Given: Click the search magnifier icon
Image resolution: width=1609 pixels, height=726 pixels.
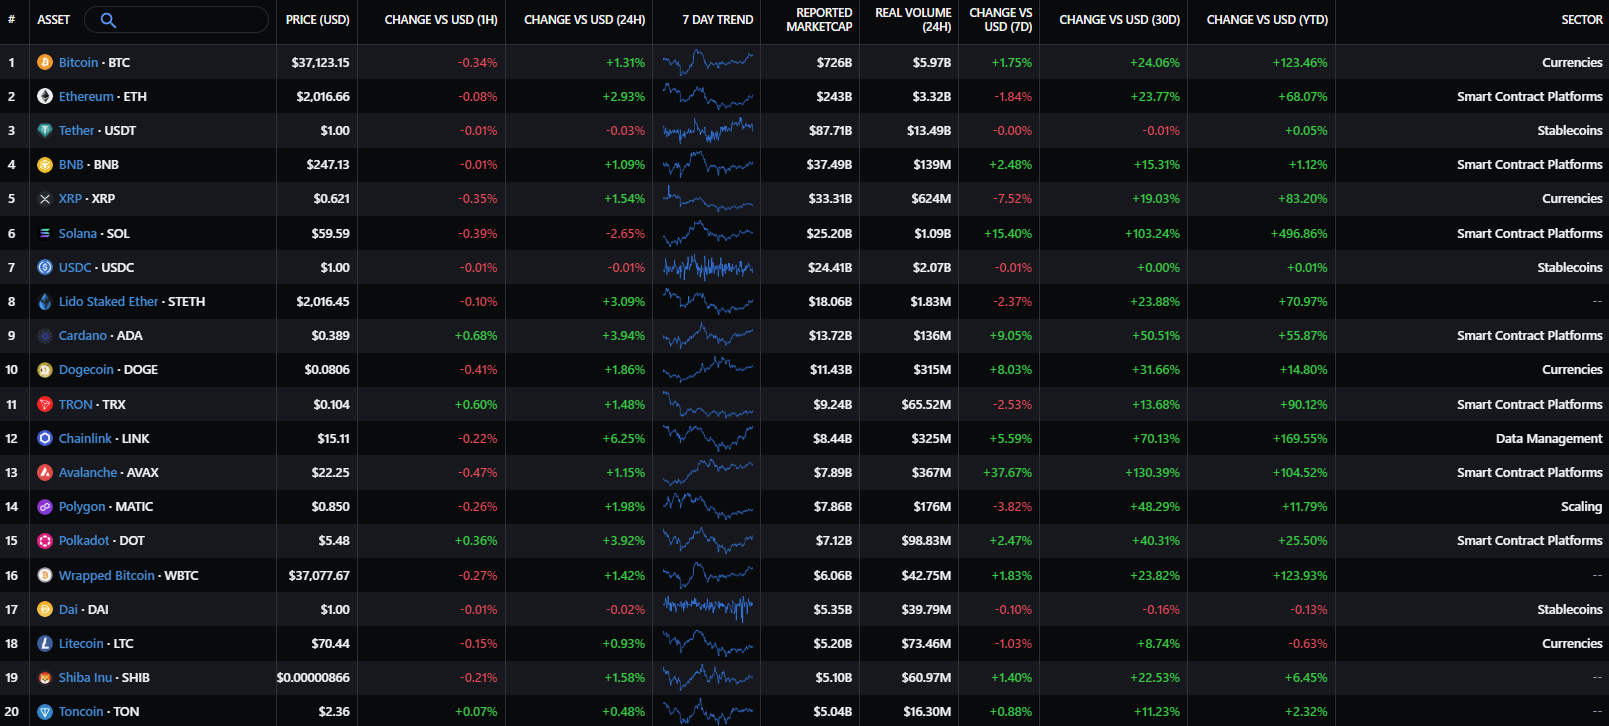Looking at the screenshot, I should [x=108, y=20].
